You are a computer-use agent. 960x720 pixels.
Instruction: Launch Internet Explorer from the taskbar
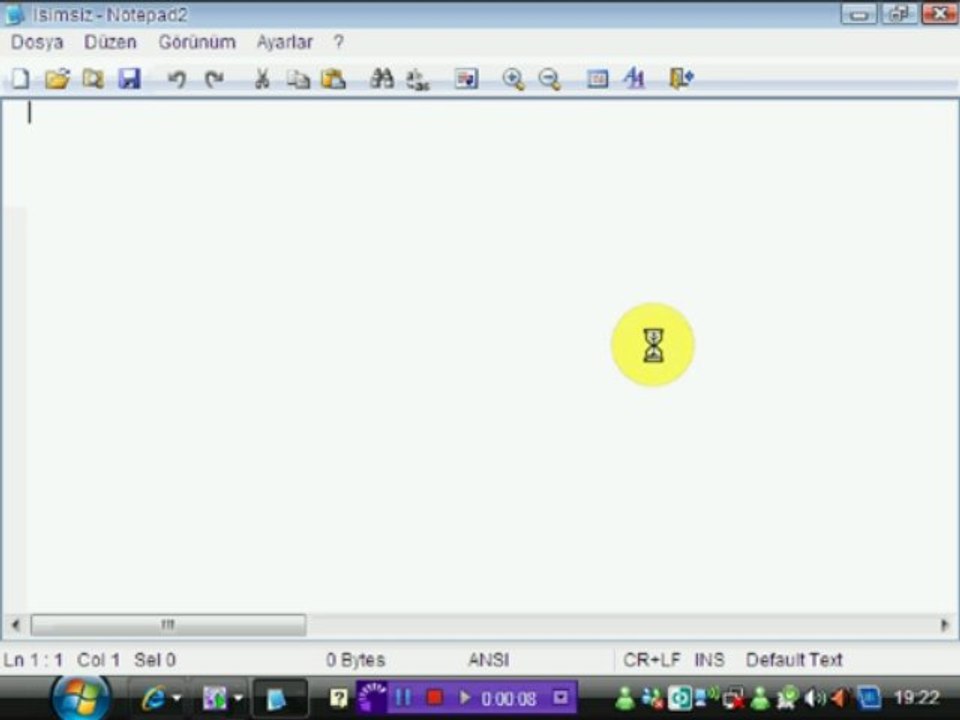click(x=153, y=698)
